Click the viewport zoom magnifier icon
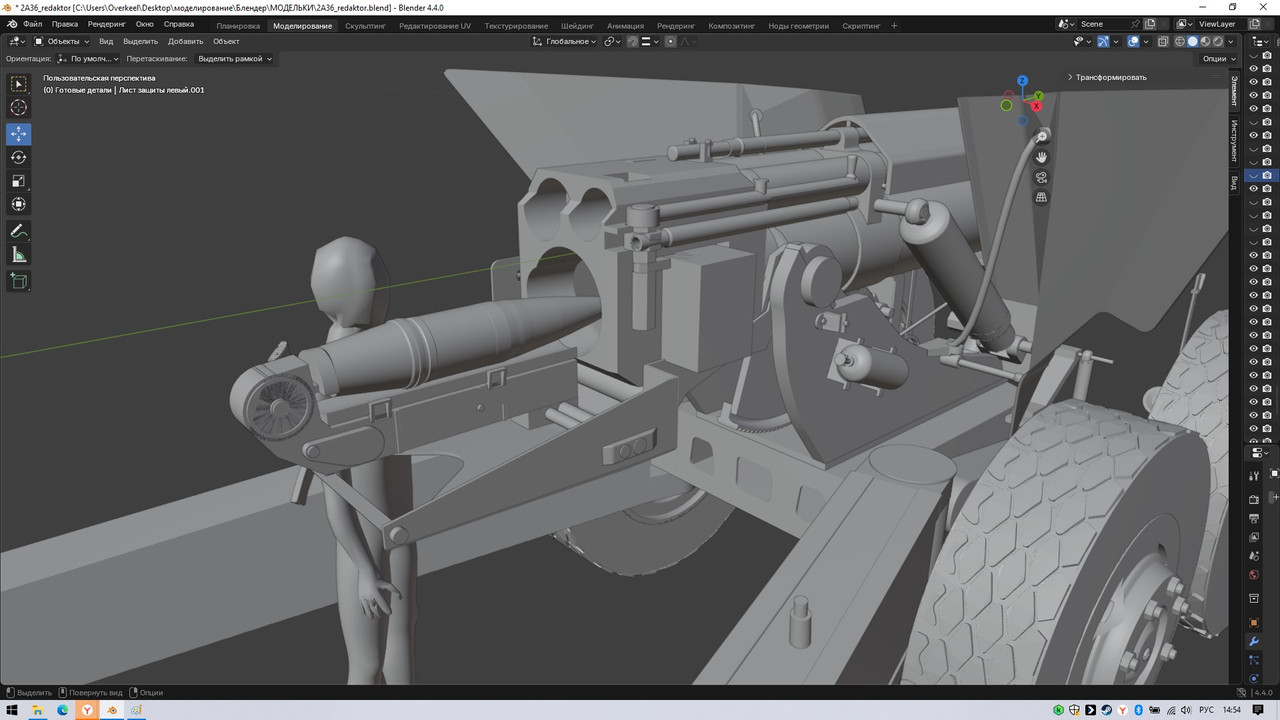This screenshot has width=1280, height=720. pyautogui.click(x=1041, y=136)
